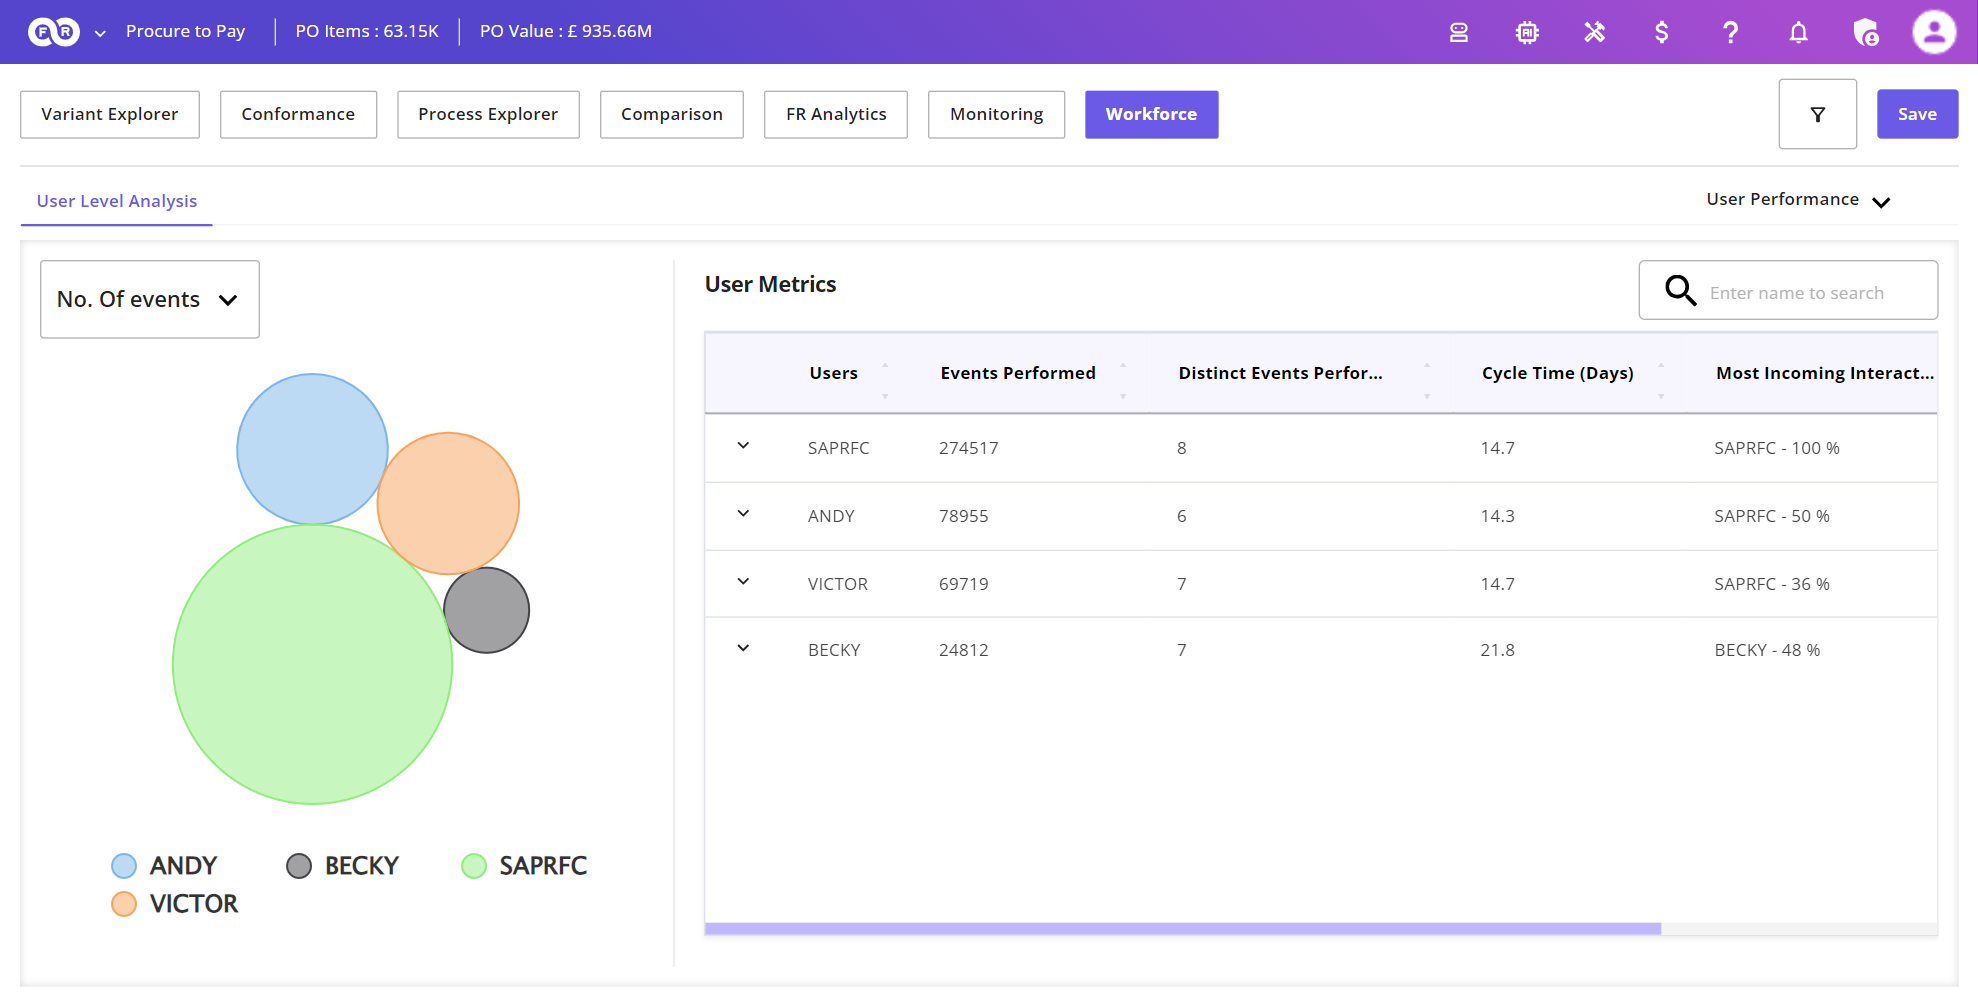Sort by Distinct Events Performed column
This screenshot has height=996, width=1978.
click(x=1280, y=373)
